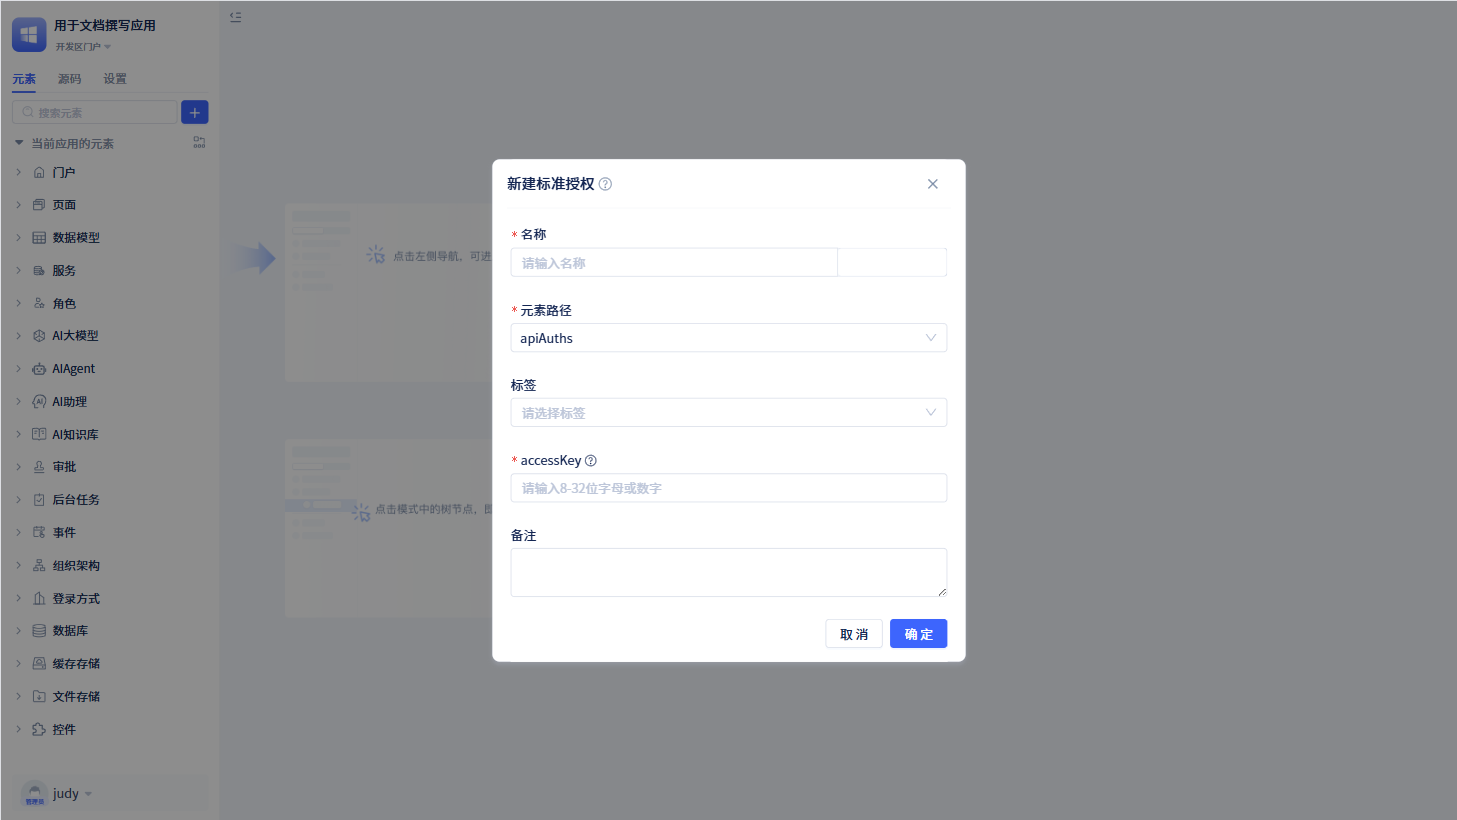Image resolution: width=1457 pixels, height=820 pixels.
Task: Click the 审批 stamp icon
Action: tap(39, 467)
